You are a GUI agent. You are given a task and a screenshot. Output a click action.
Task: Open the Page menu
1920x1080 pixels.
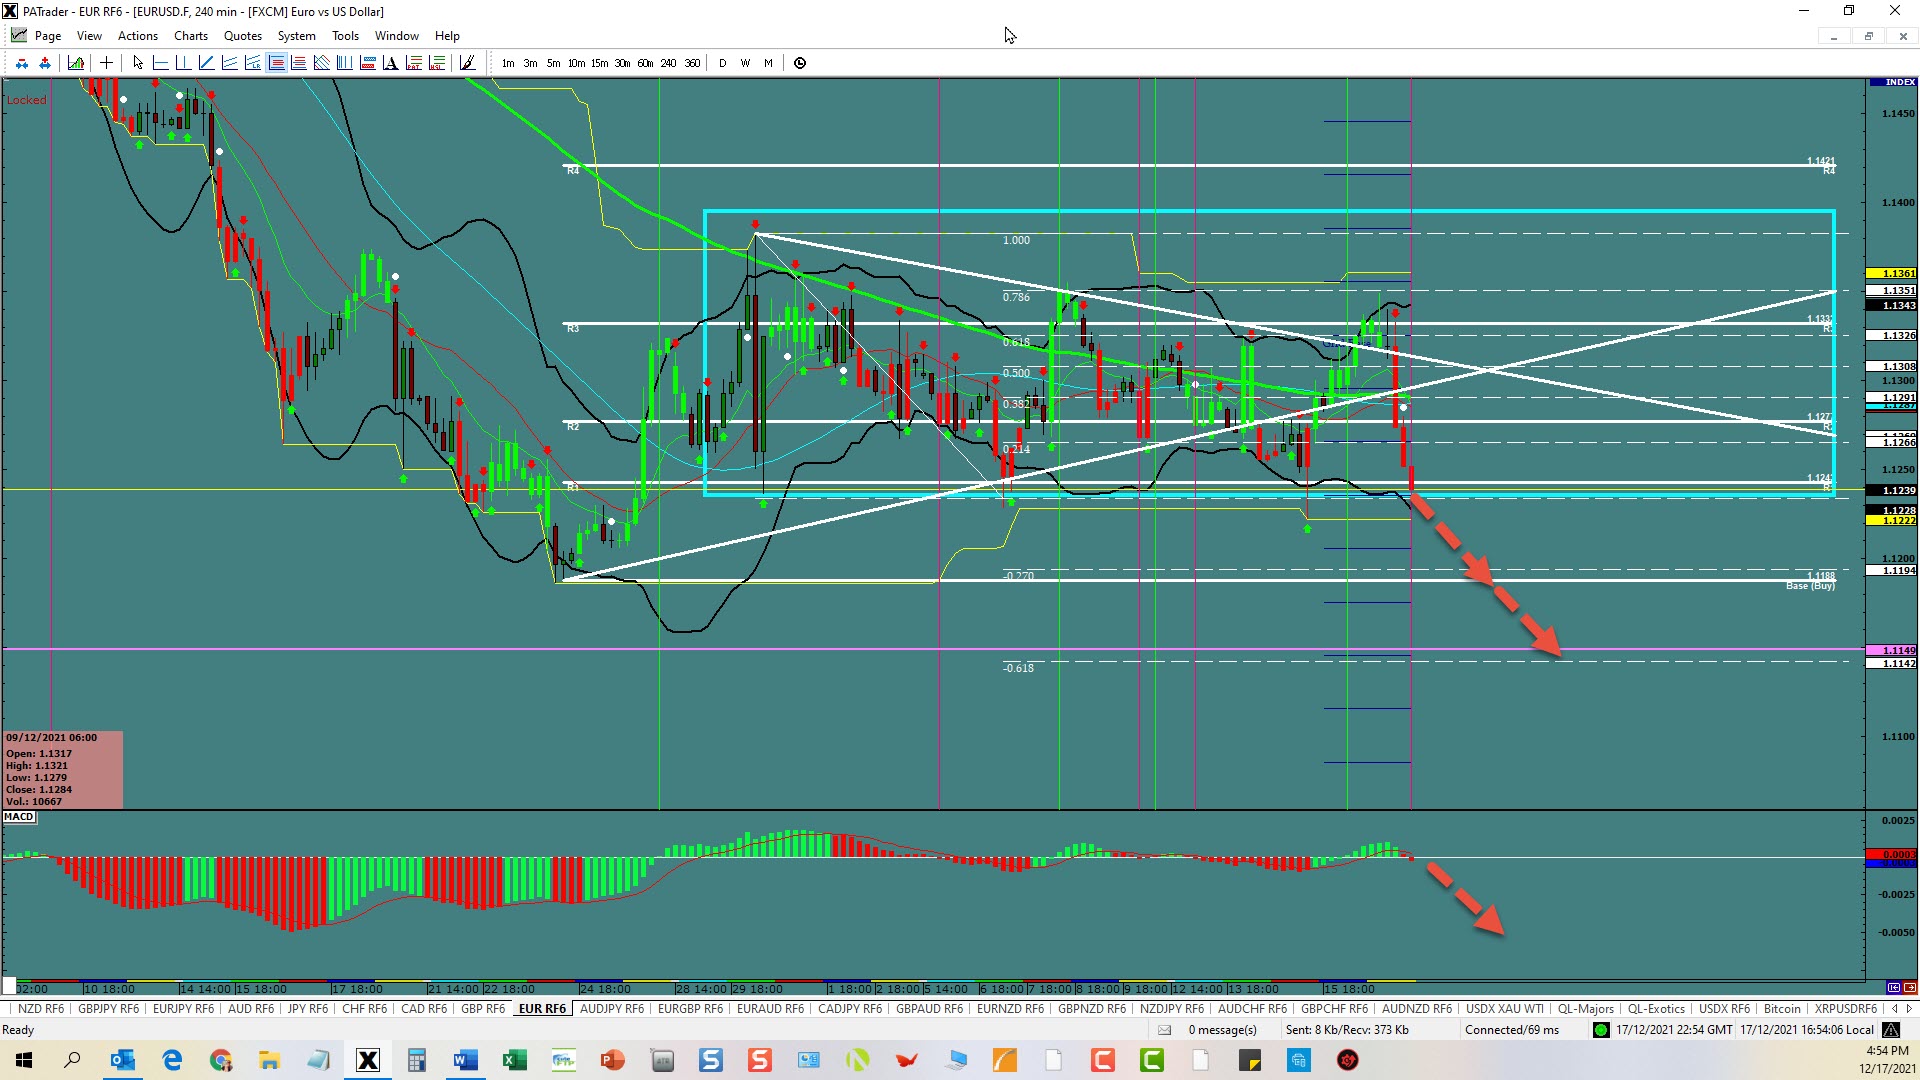click(x=48, y=35)
